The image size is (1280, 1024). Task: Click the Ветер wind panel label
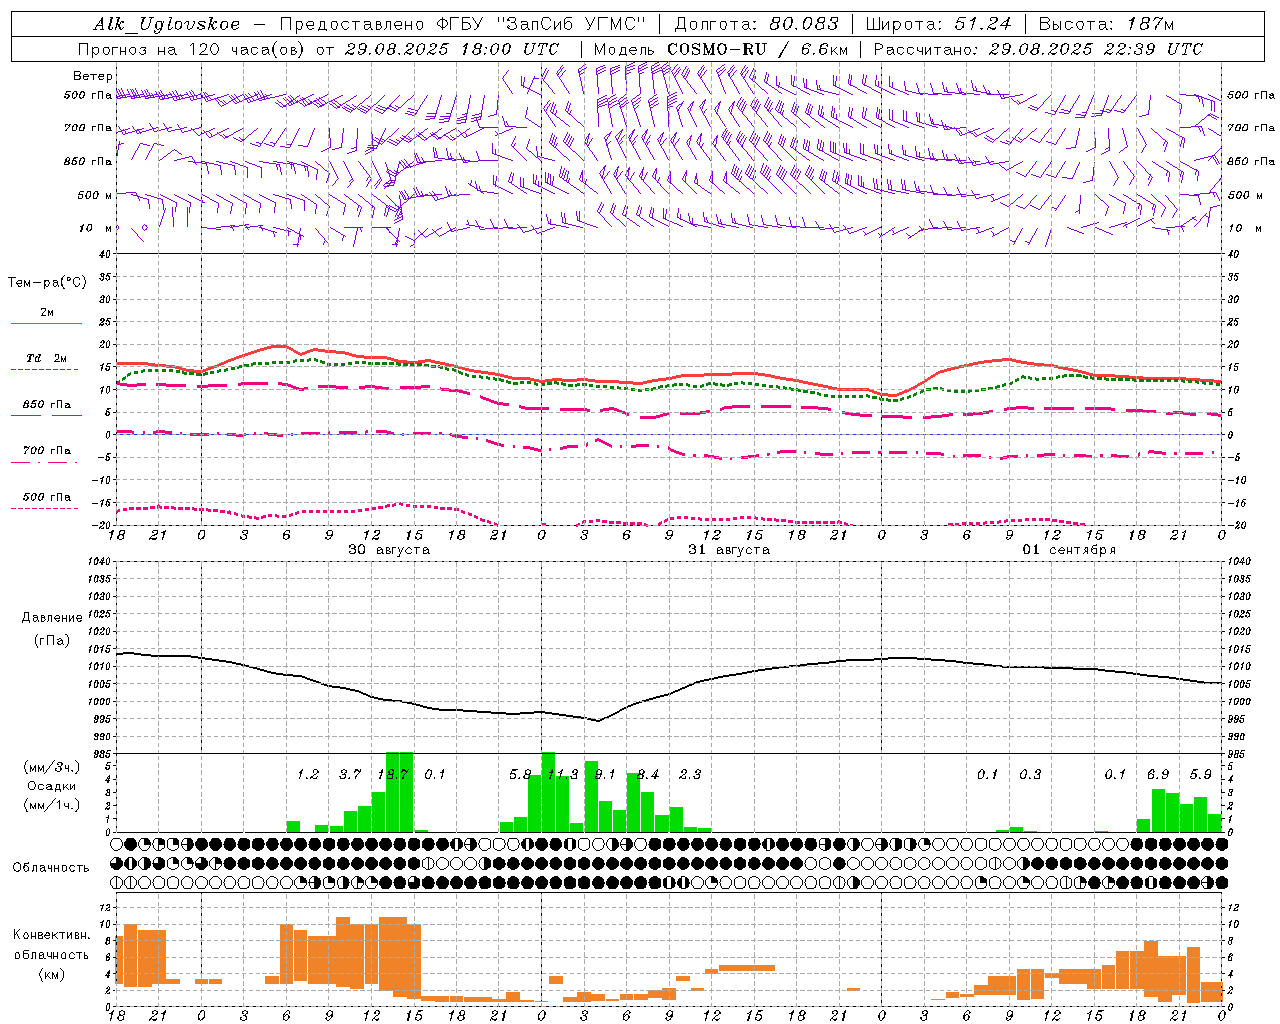click(93, 76)
